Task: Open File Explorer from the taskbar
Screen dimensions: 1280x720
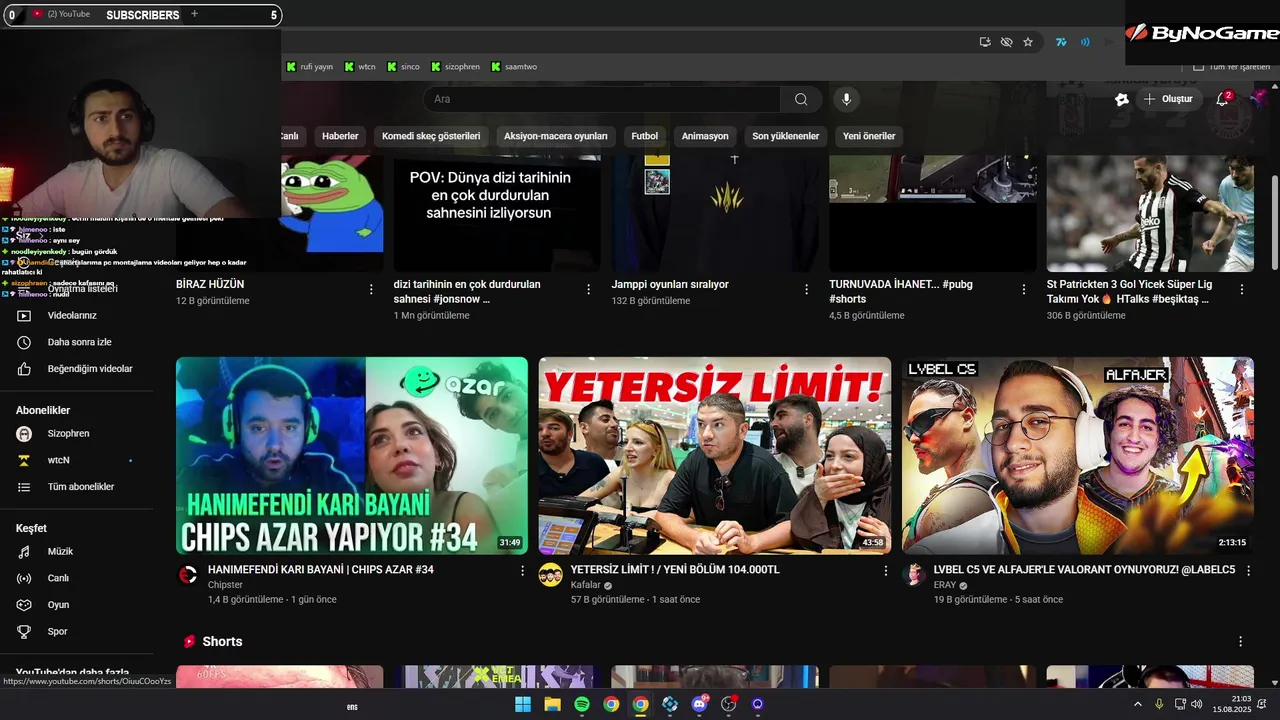Action: coord(552,704)
